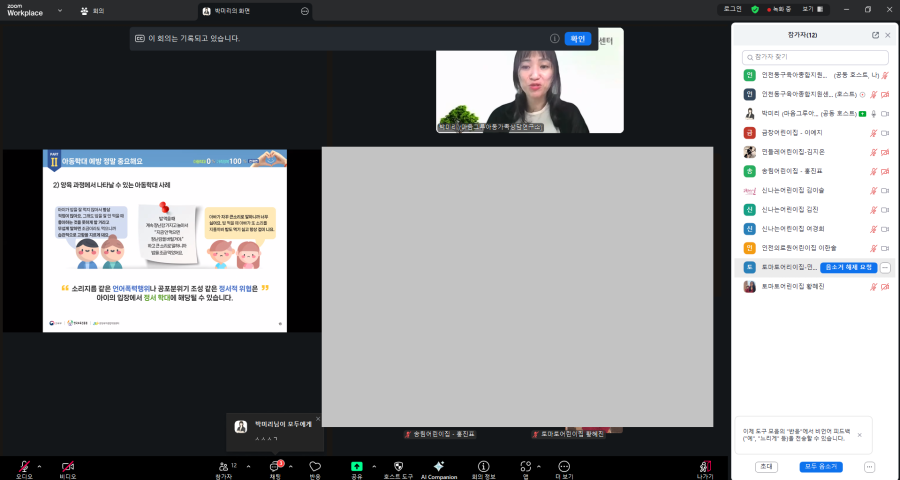Open the 보기 (View) dropdown at top

pos(812,9)
